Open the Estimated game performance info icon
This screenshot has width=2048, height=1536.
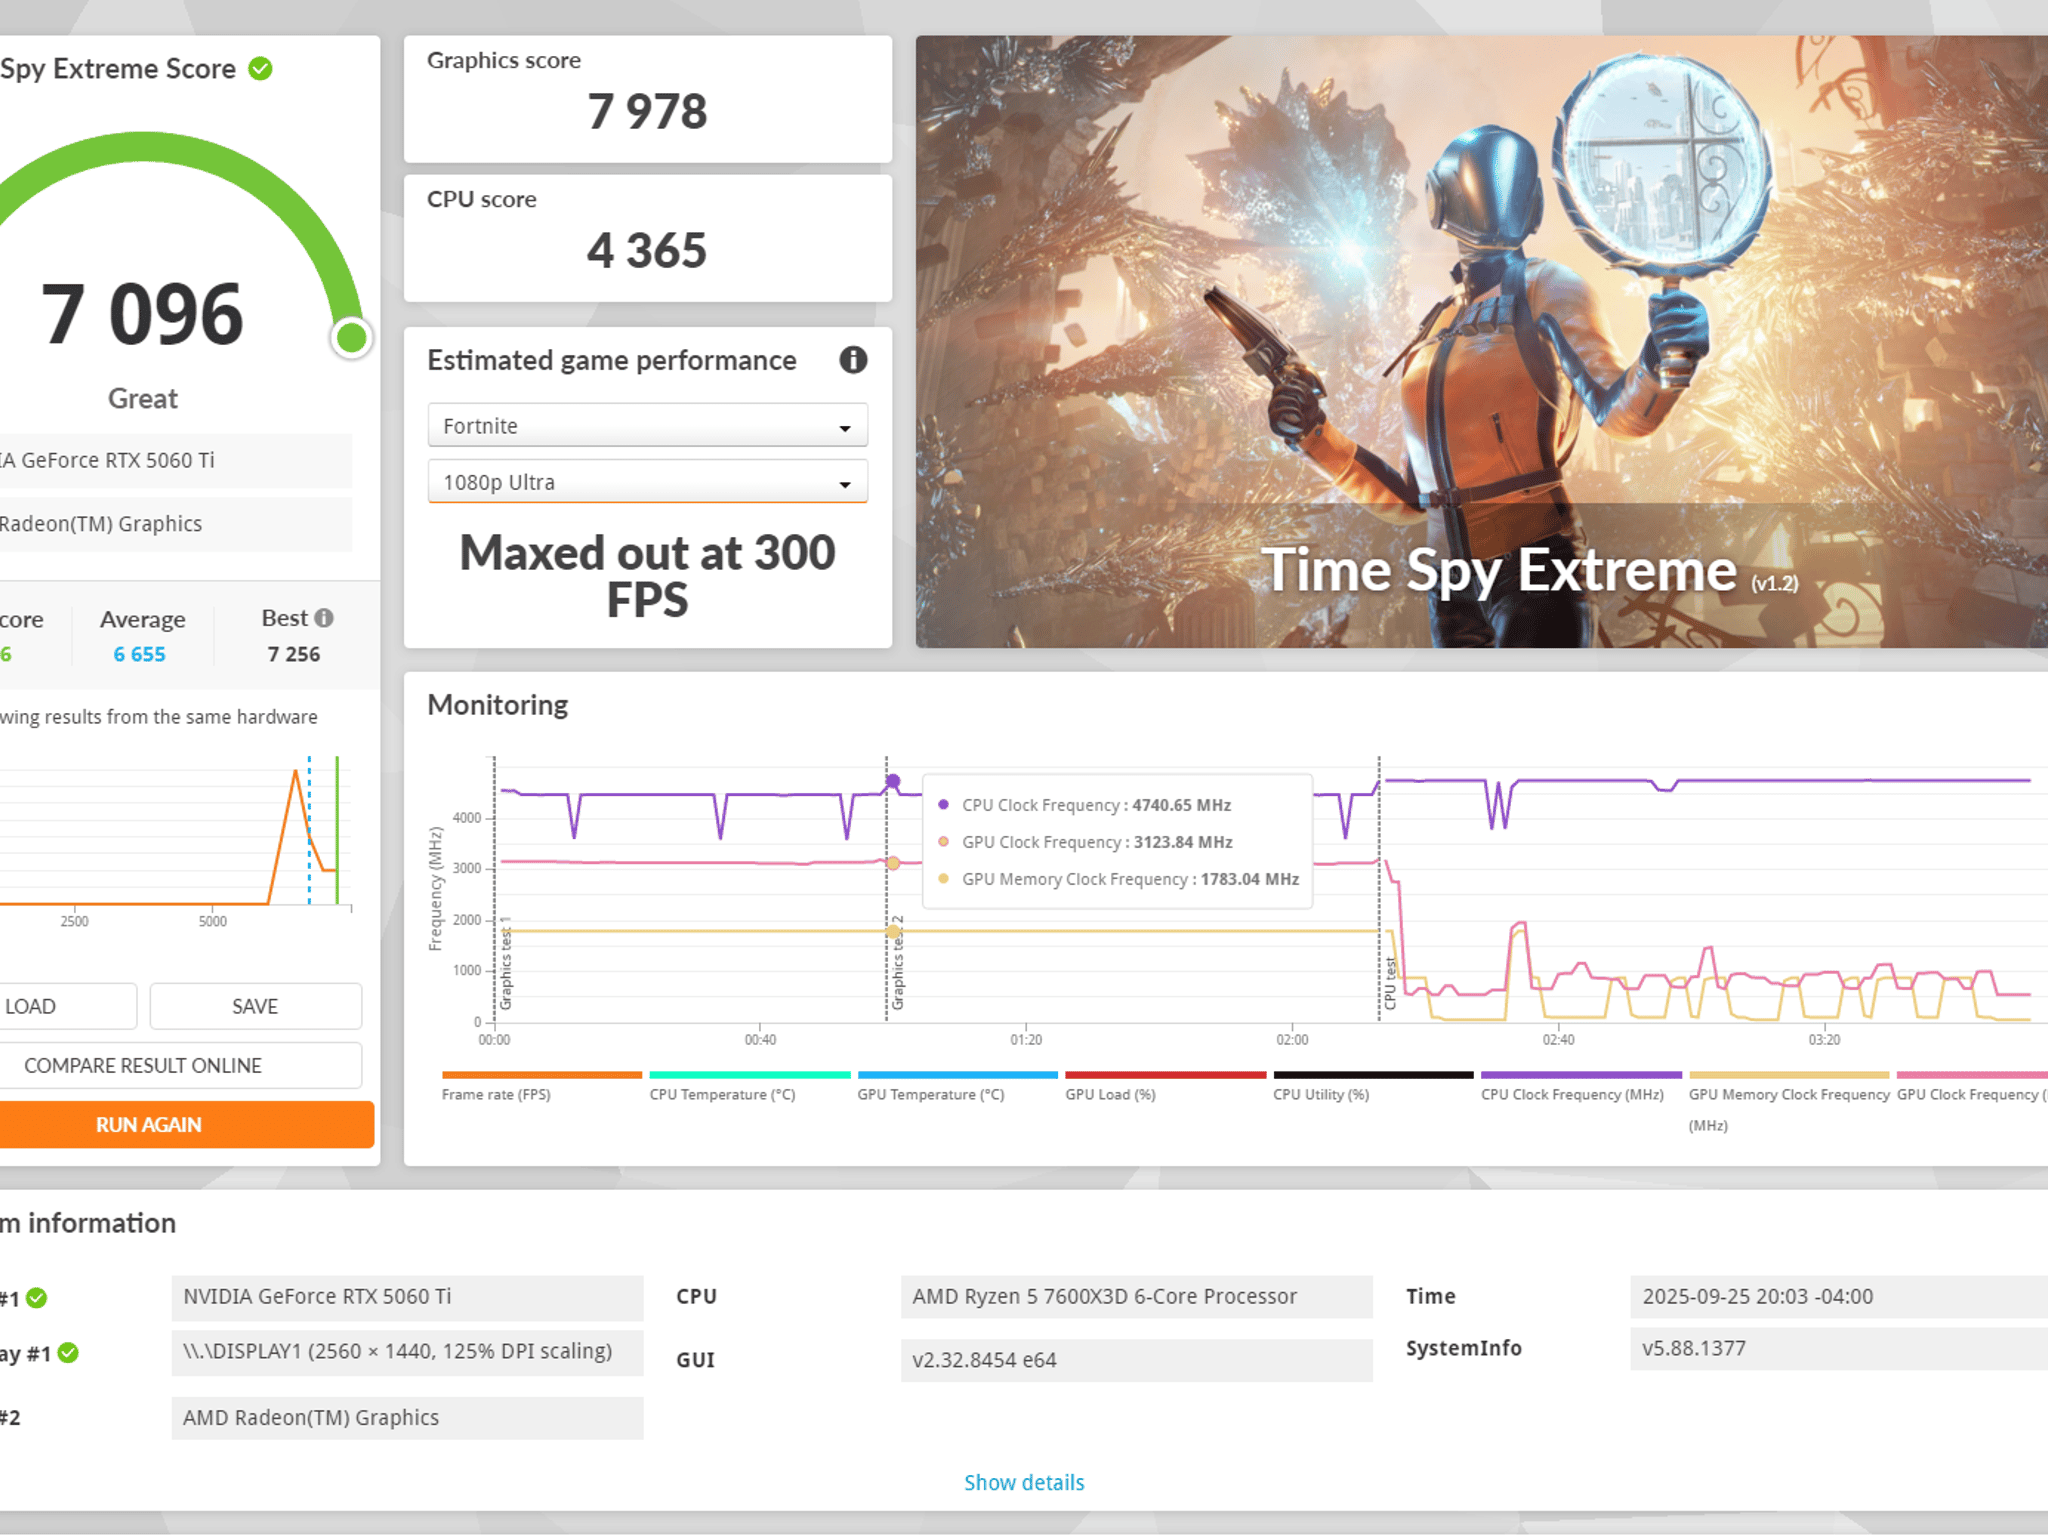click(852, 360)
